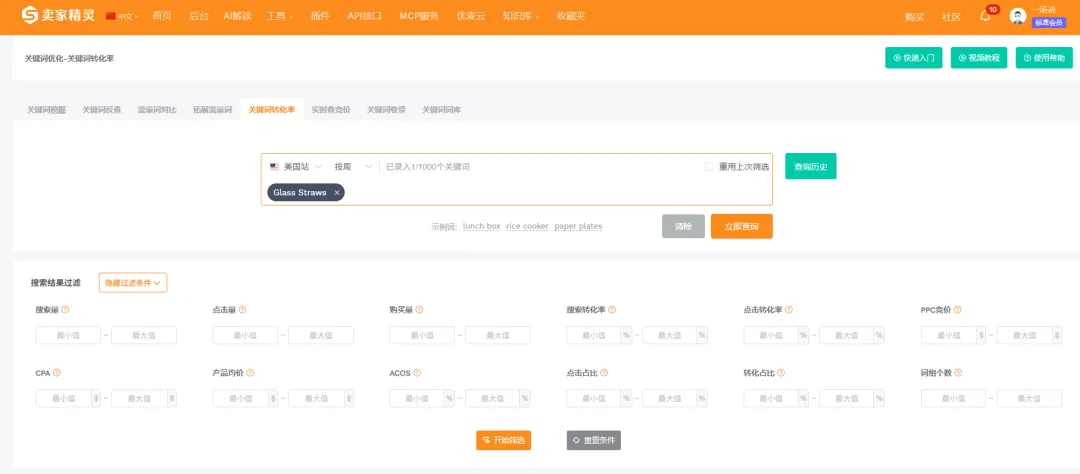This screenshot has height=474, width=1080.
Task: Show help for 点击转化率 filter
Action: [789, 310]
